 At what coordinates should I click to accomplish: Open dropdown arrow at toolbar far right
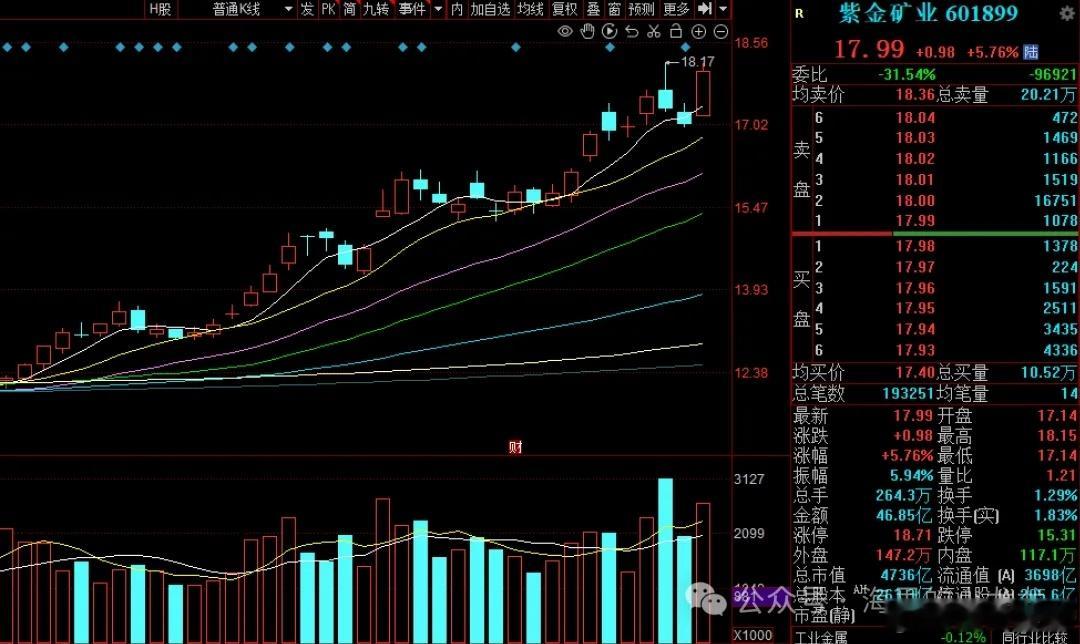click(723, 9)
